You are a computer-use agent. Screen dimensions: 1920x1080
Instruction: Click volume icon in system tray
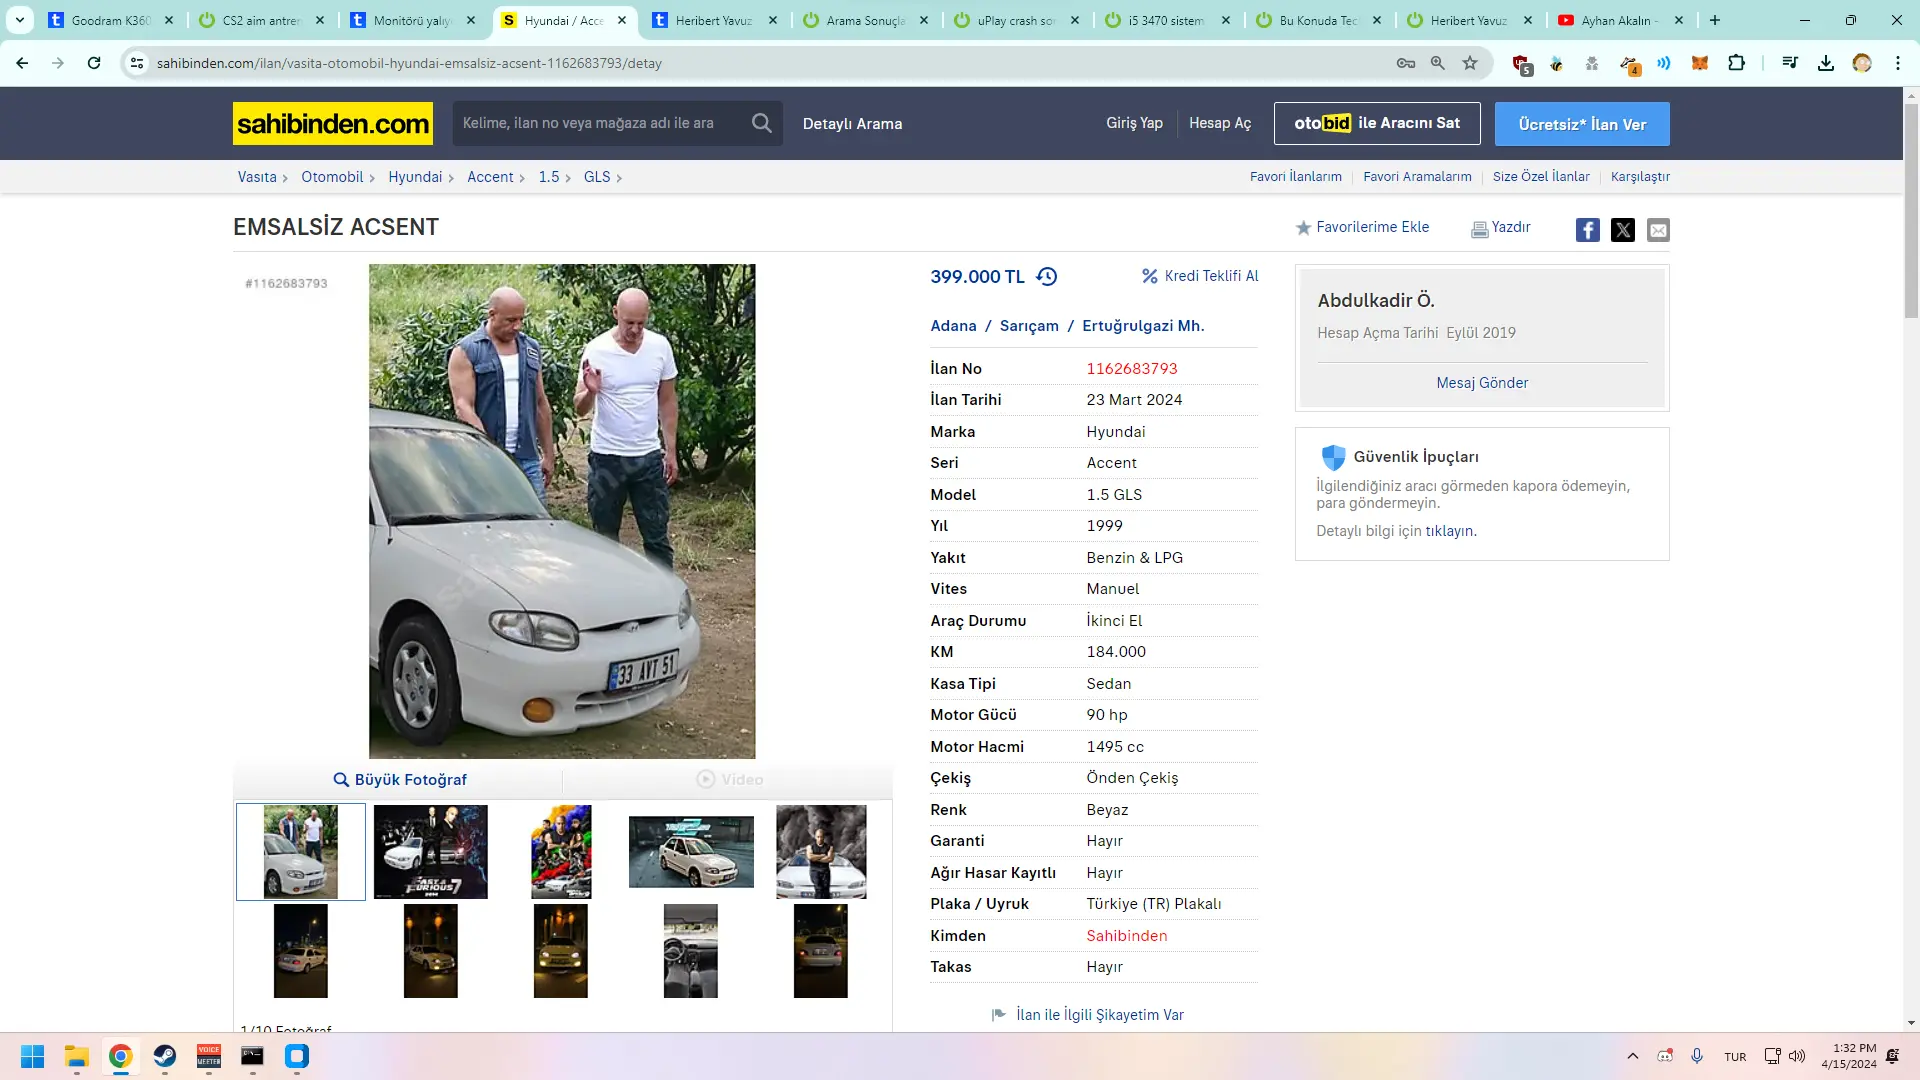click(x=1797, y=1056)
